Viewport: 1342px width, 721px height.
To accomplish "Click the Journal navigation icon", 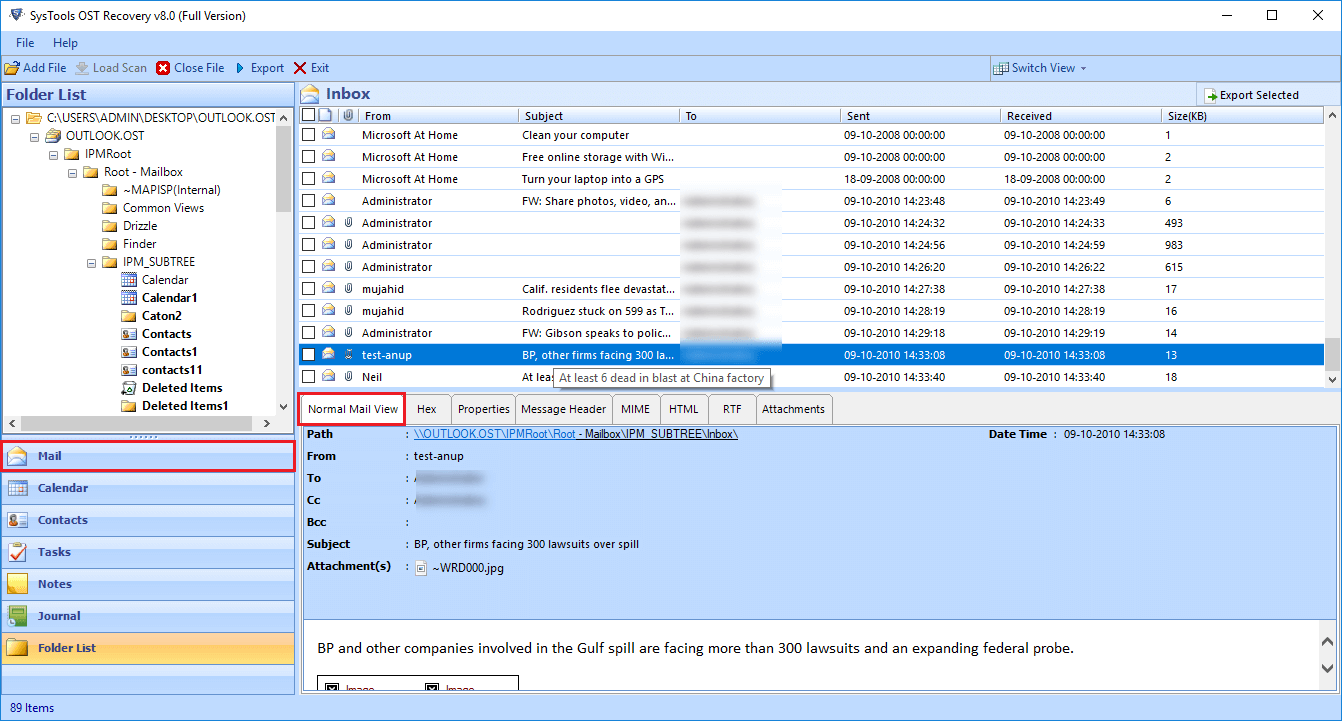I will pos(17,616).
